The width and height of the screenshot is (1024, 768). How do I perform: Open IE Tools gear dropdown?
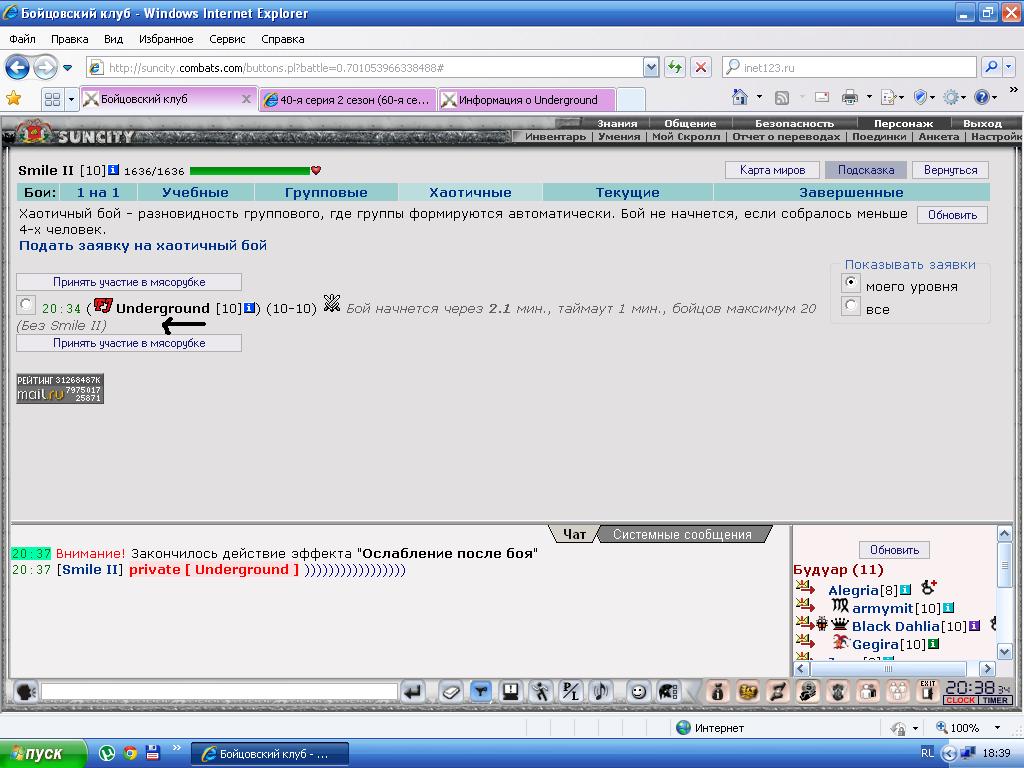point(955,98)
